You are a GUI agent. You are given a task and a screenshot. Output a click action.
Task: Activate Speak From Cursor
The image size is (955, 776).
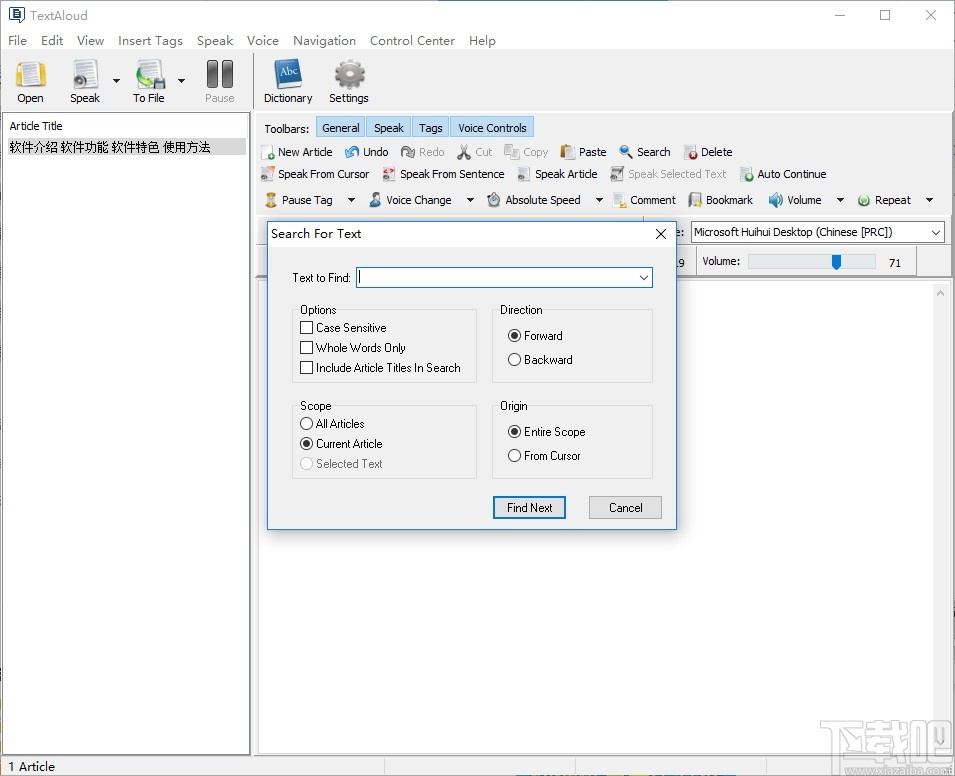315,173
